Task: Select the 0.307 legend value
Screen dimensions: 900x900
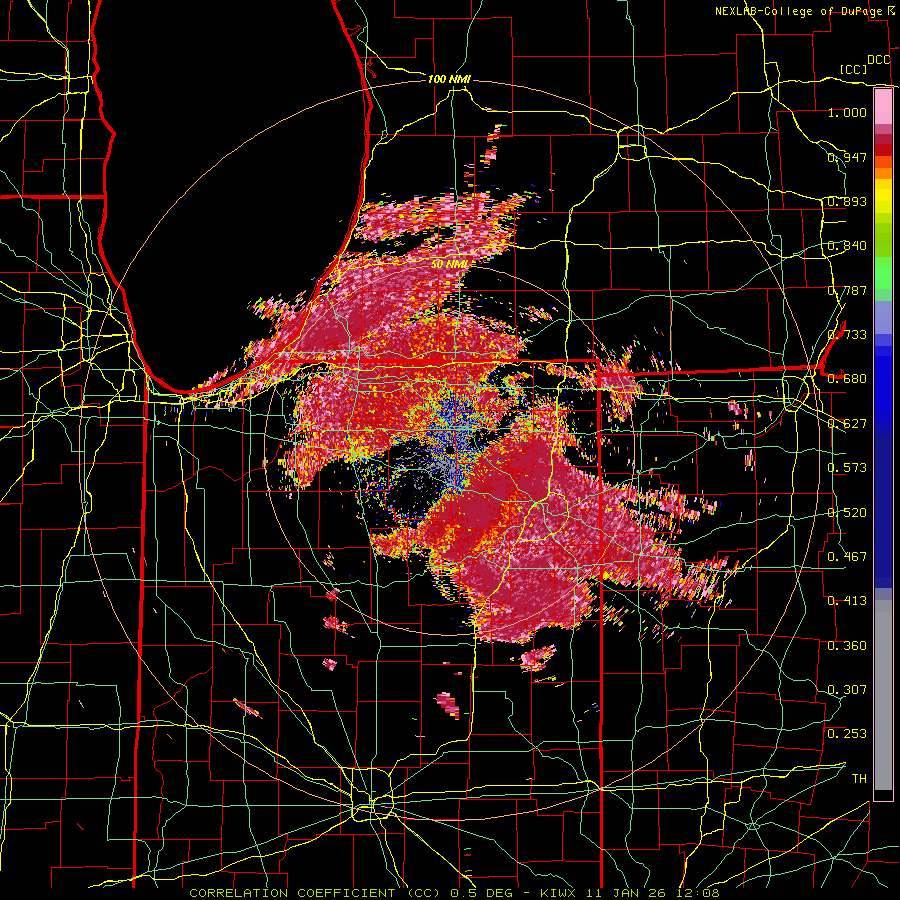Action: [847, 690]
